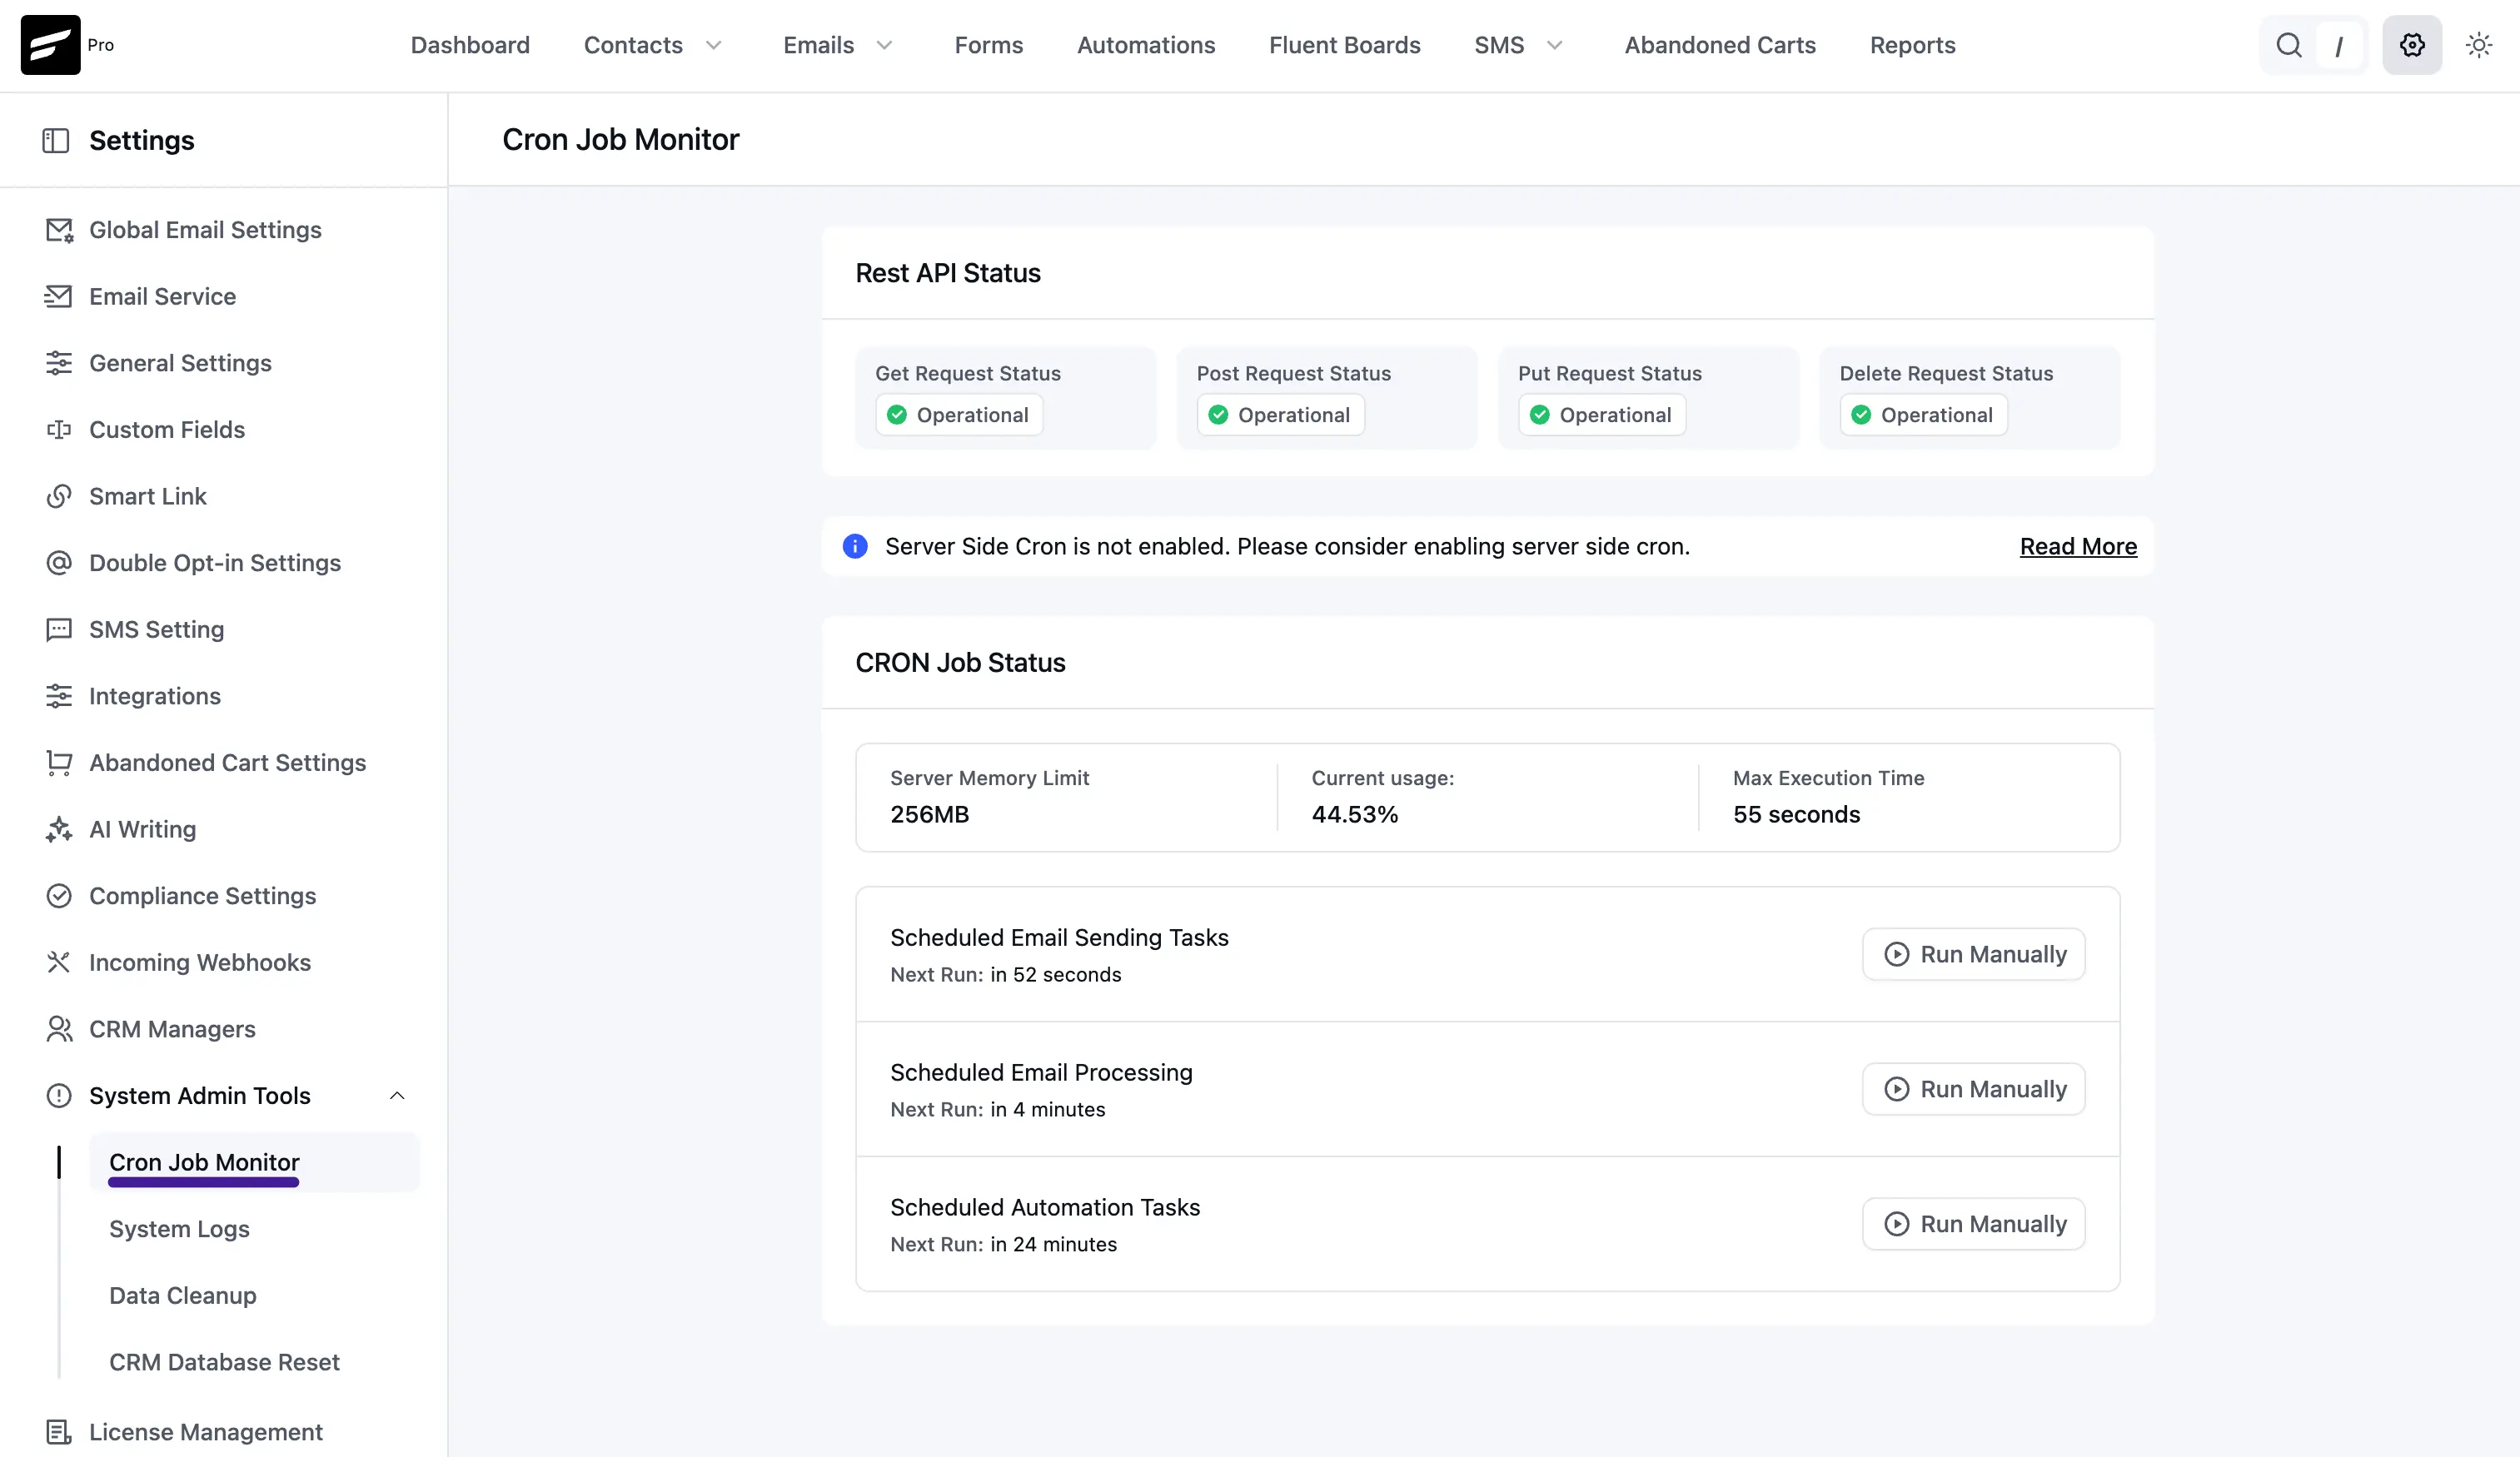
Task: Click the 44.53% current usage value
Action: pyautogui.click(x=1355, y=815)
